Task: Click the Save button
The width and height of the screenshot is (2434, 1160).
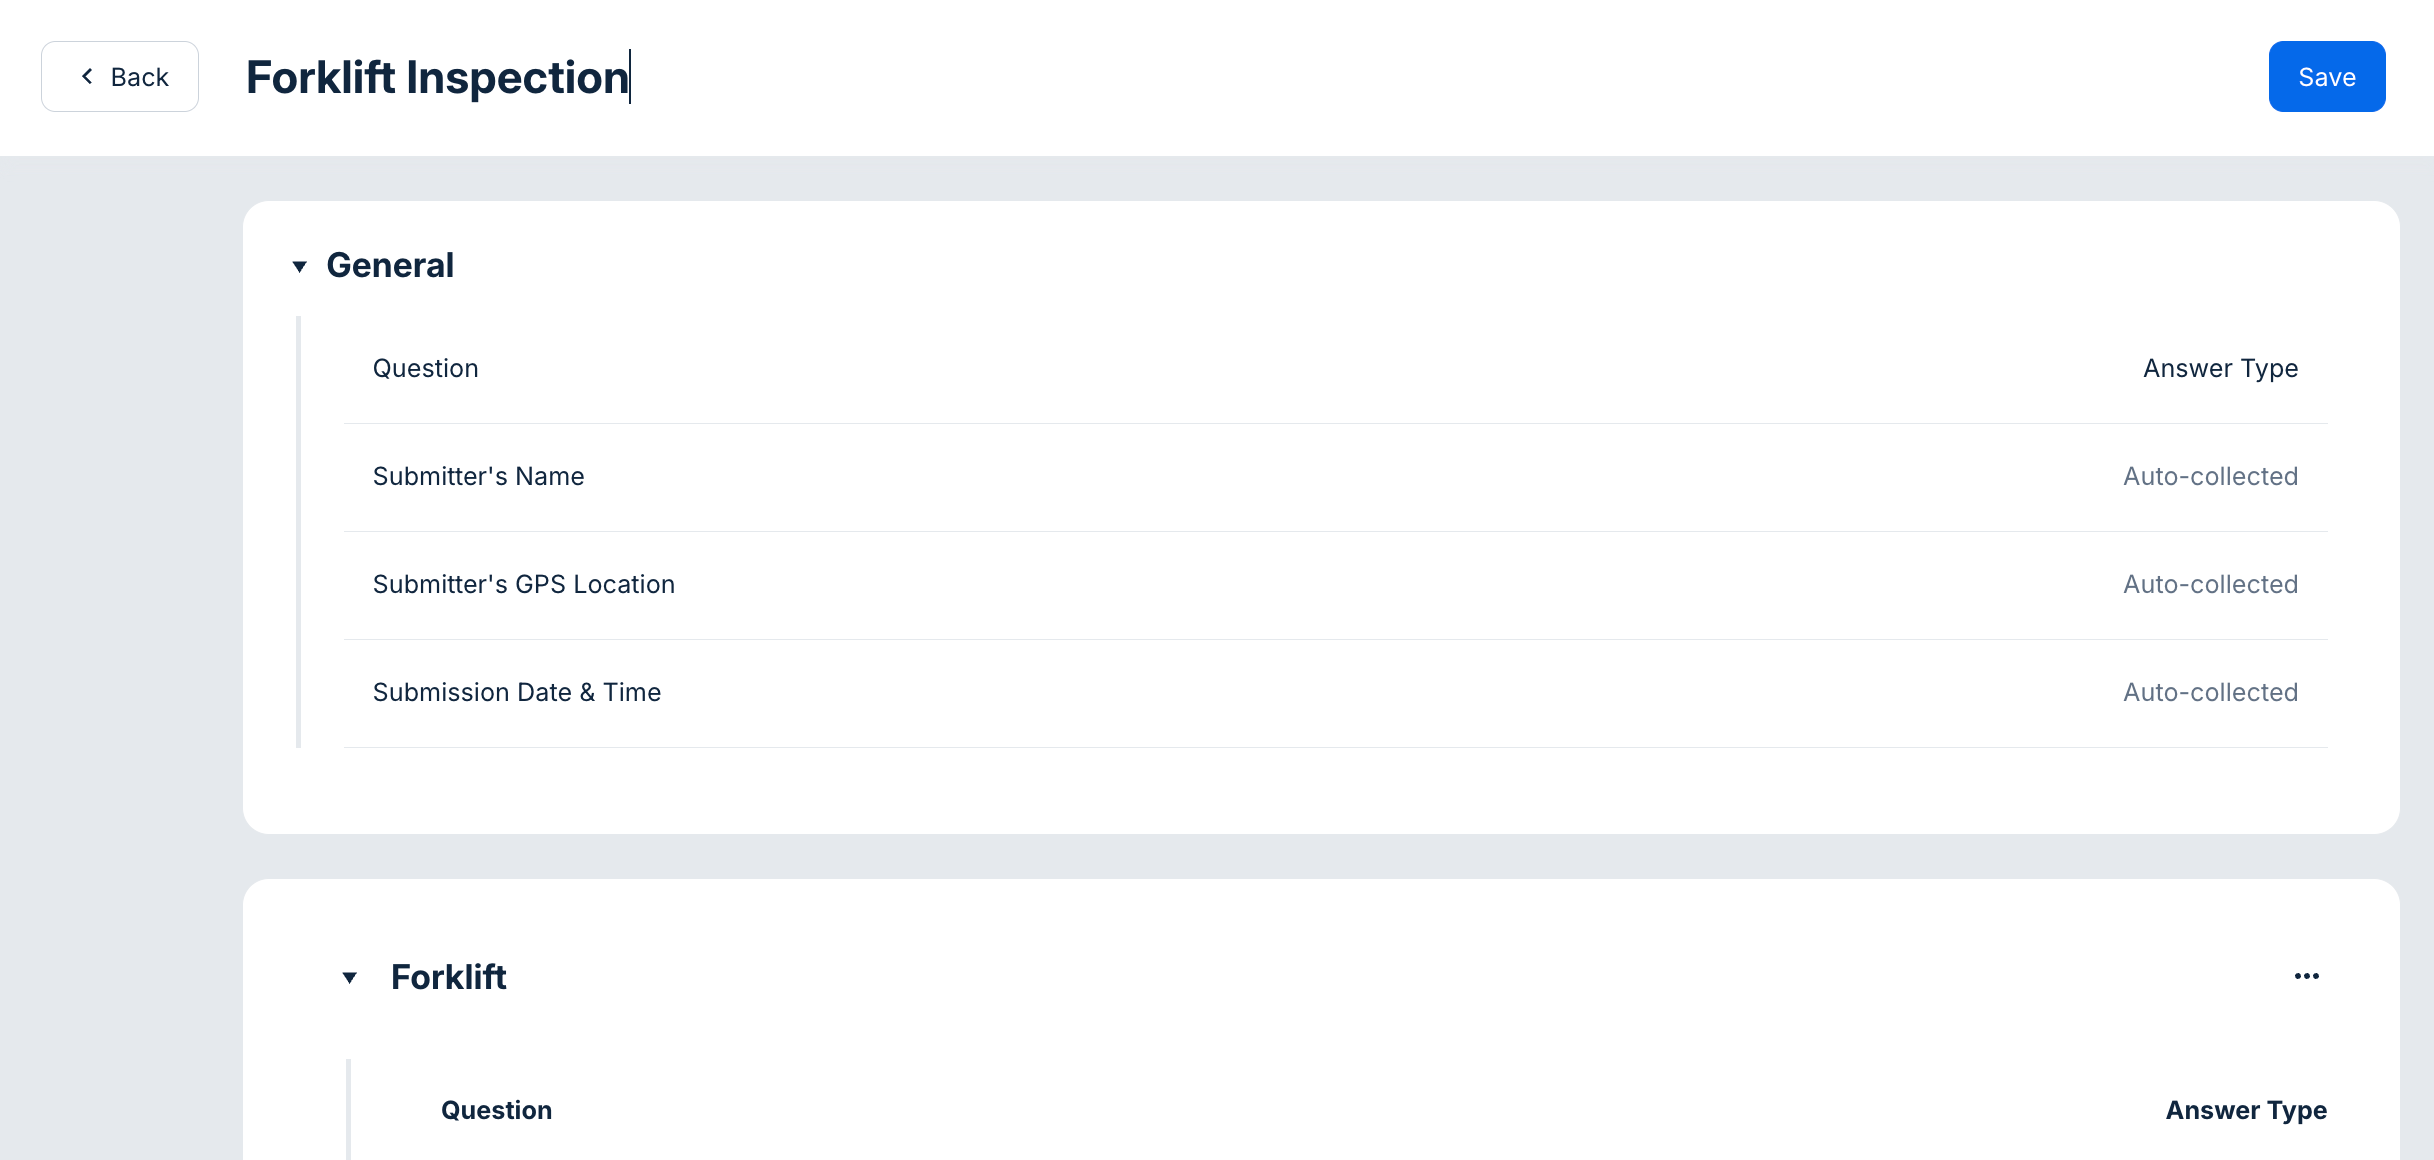Action: tap(2326, 76)
